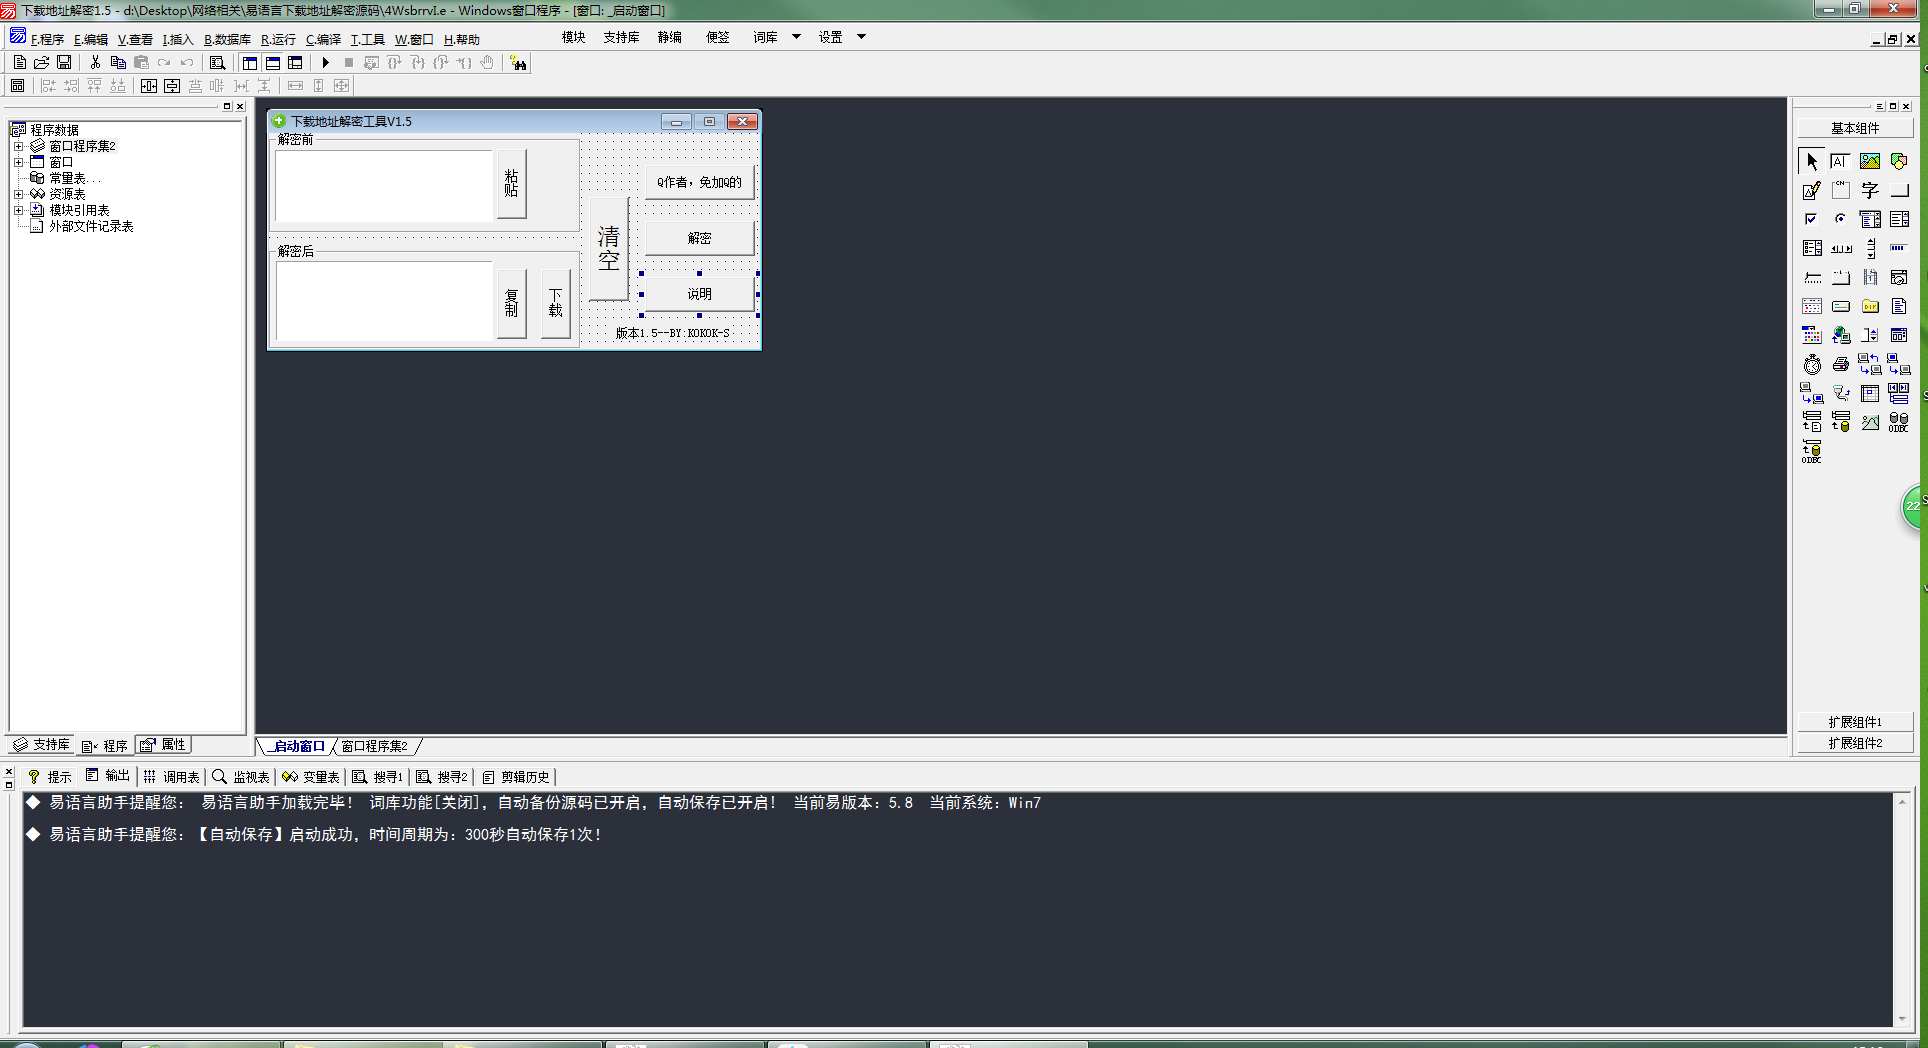The width and height of the screenshot is (1928, 1048).
Task: Click the output panel scroll-down arrow
Action: [x=1902, y=1019]
